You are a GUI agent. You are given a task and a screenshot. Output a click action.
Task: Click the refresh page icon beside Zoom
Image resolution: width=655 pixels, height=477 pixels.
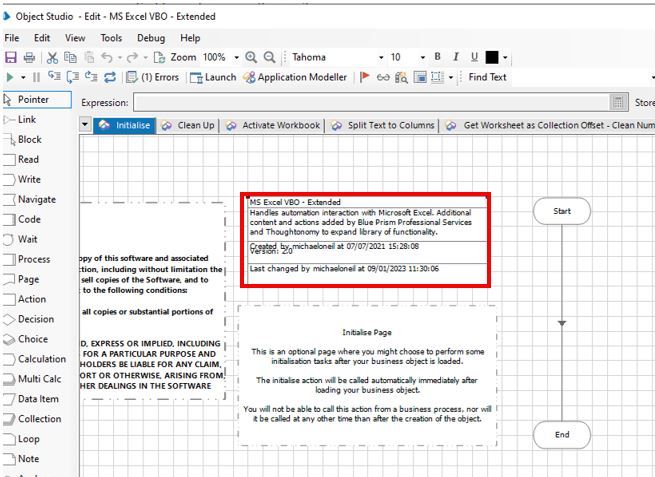tap(159, 57)
